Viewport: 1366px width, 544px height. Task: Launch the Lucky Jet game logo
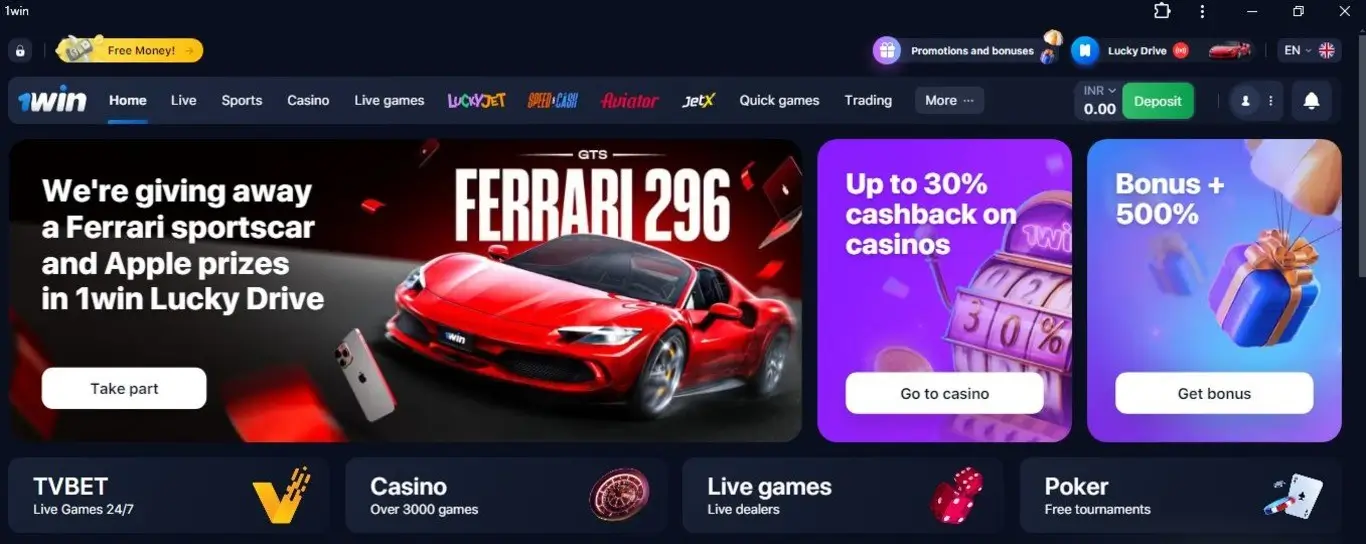point(476,100)
